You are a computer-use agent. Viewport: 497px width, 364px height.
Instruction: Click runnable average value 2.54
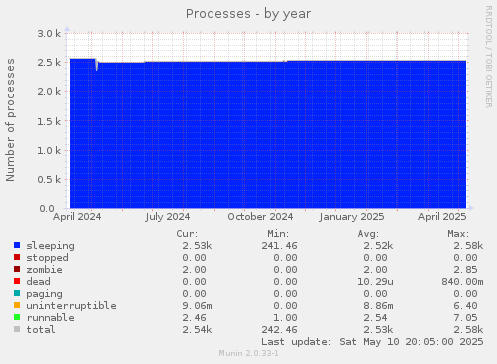point(375,318)
